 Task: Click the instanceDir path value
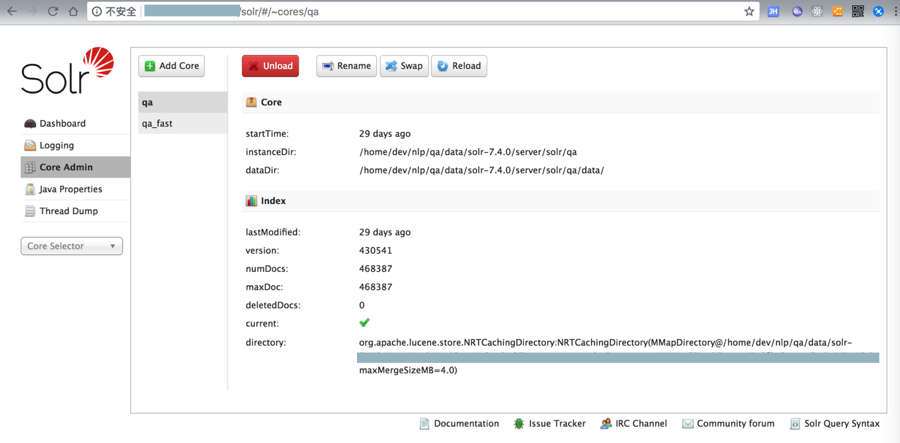point(468,152)
